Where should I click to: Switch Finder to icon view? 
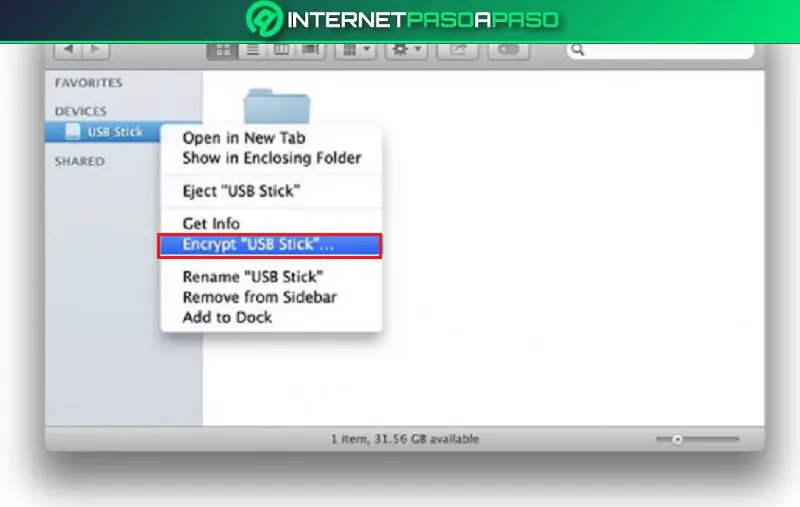[222, 50]
